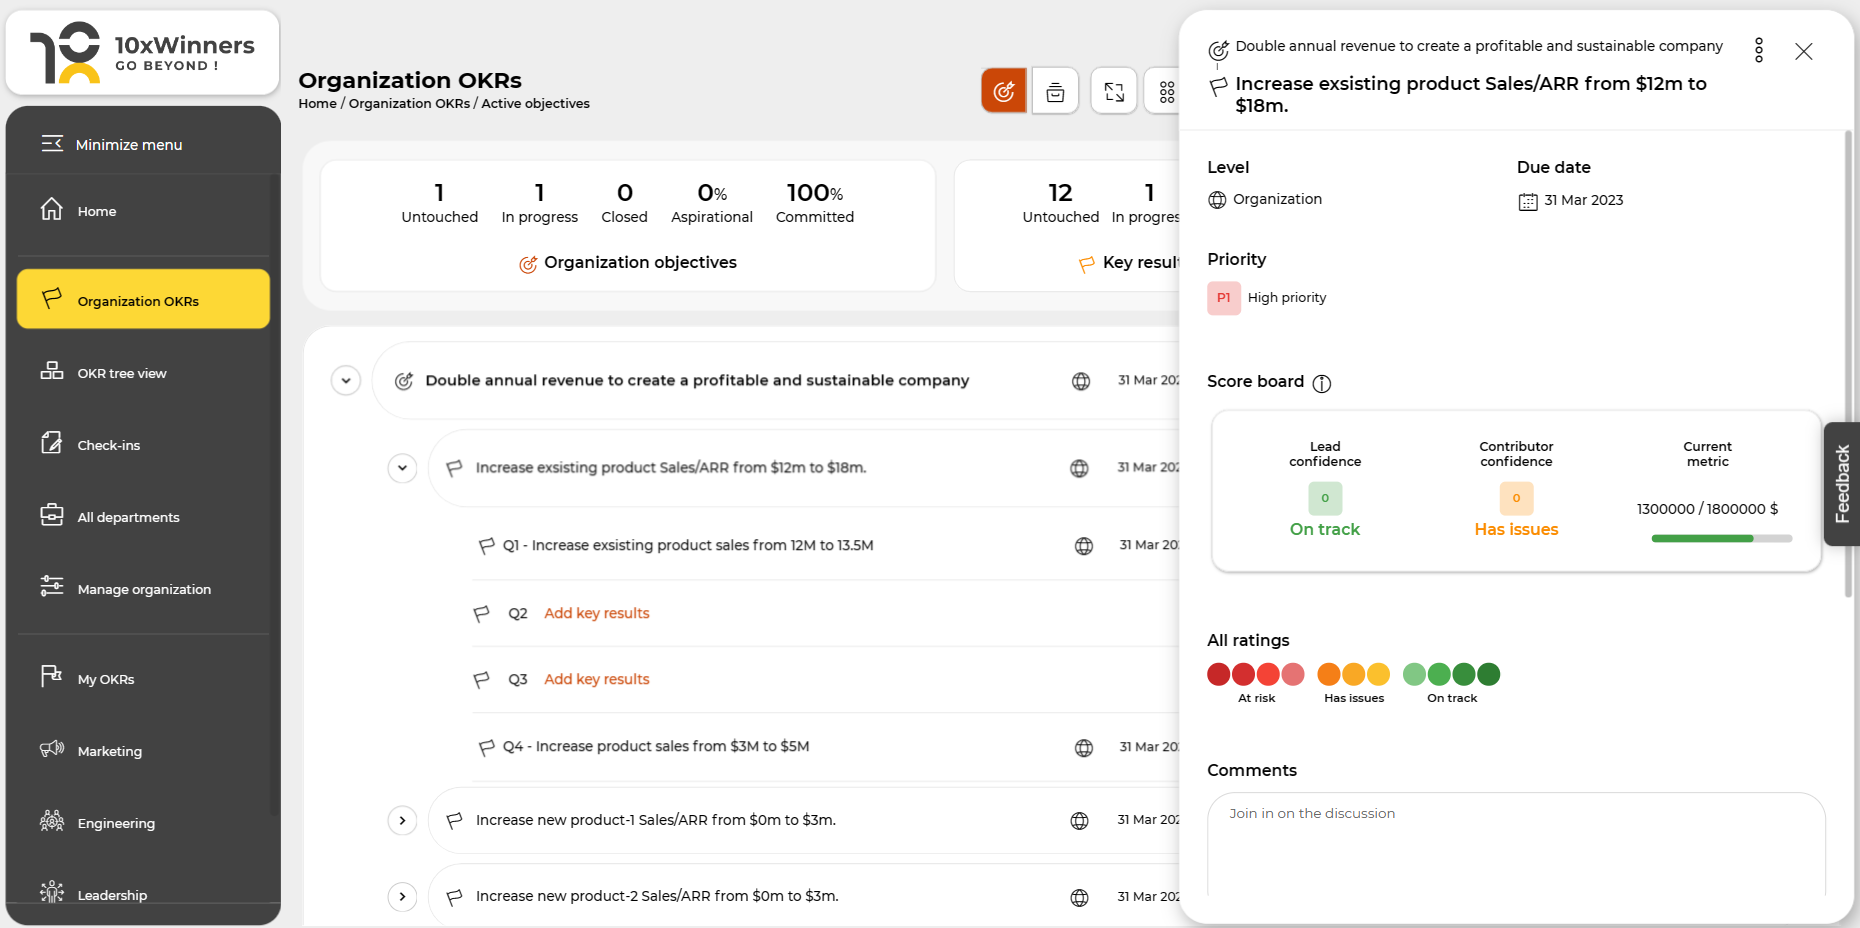Toggle Lead confidence On track indicator
The image size is (1860, 928).
1324,498
